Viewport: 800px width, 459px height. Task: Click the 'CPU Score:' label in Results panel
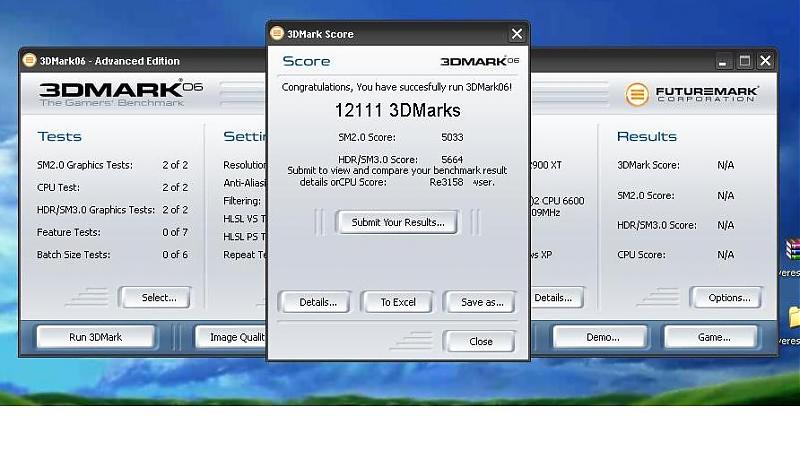pyautogui.click(x=641, y=255)
